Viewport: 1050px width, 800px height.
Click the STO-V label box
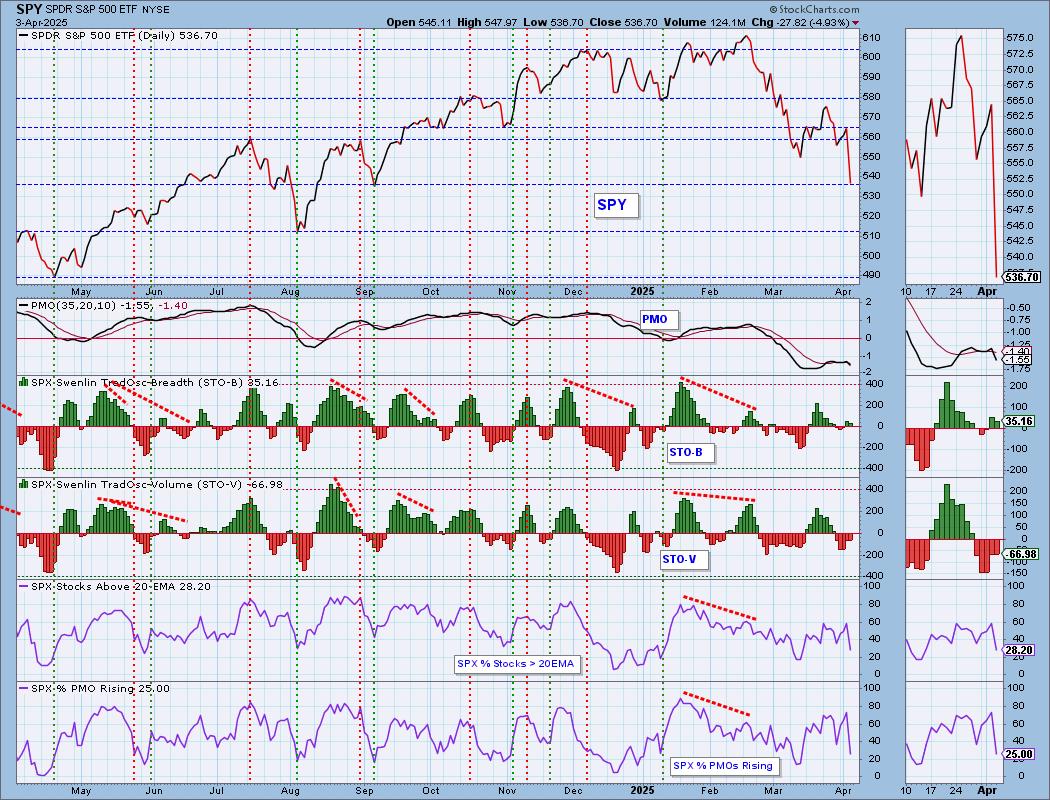point(683,559)
